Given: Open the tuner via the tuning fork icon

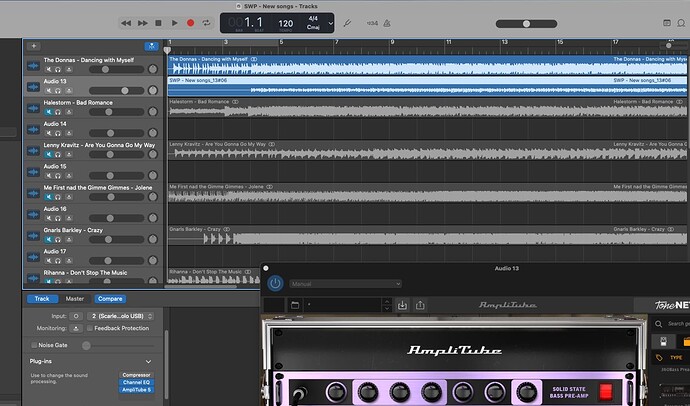Looking at the screenshot, I should [347, 23].
